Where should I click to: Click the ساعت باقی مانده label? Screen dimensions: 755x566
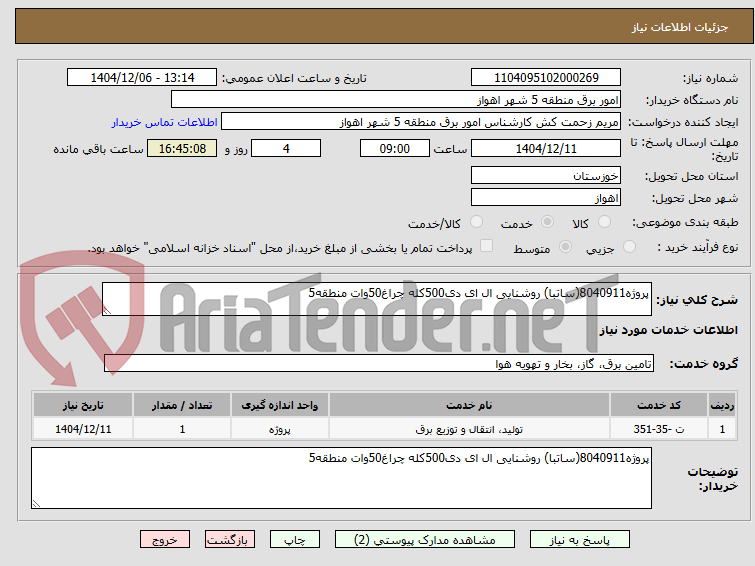click(98, 149)
